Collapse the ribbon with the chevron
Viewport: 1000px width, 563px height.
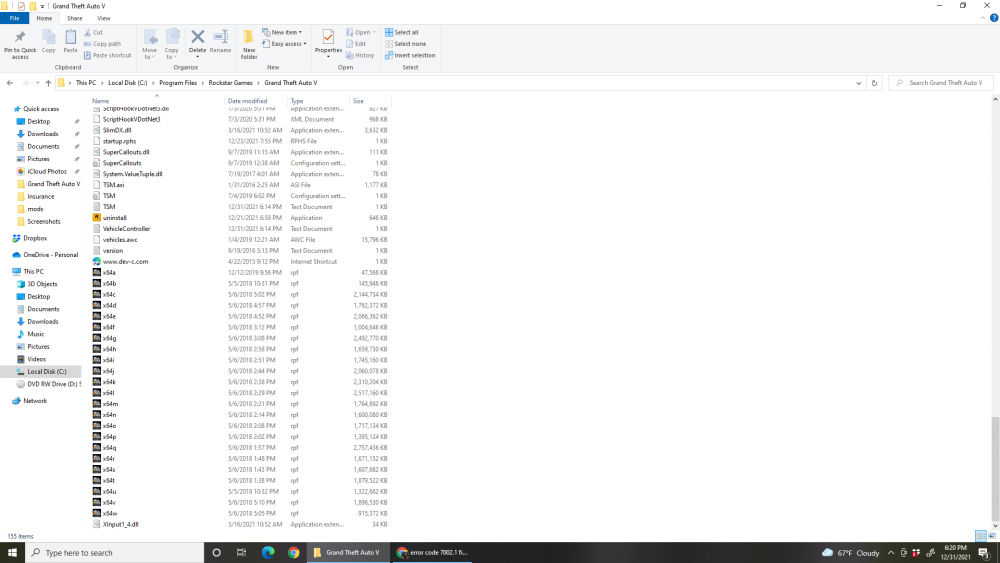point(983,18)
